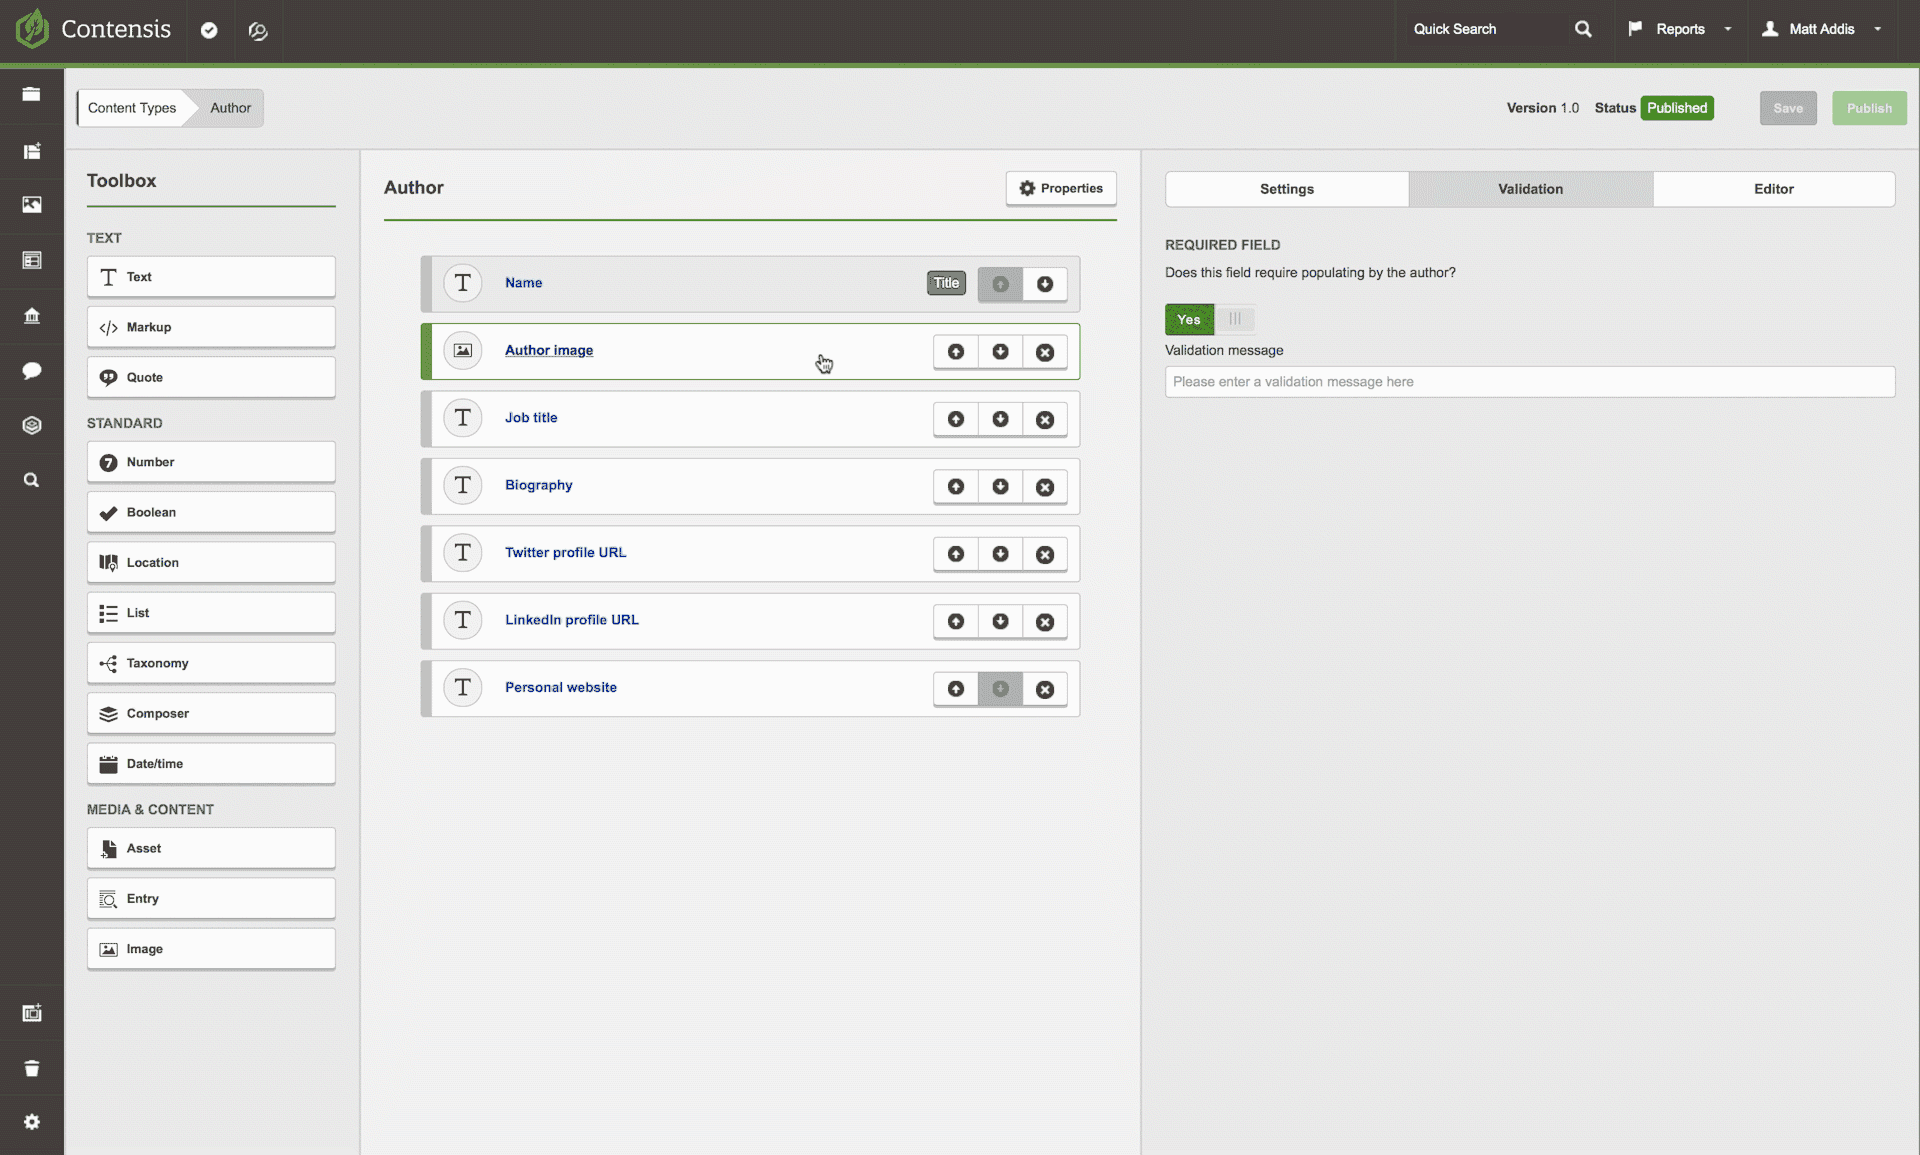Click the Save button
The image size is (1920, 1155).
pos(1788,108)
